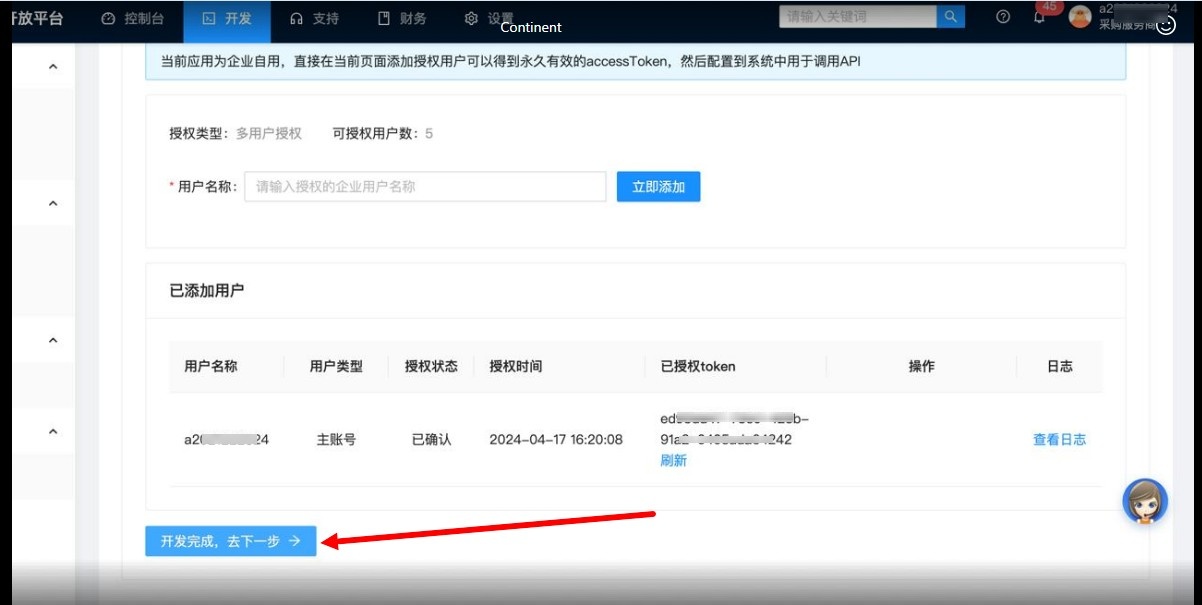Go to the 财务 finance menu
This screenshot has height=605, width=1202.
coord(402,18)
